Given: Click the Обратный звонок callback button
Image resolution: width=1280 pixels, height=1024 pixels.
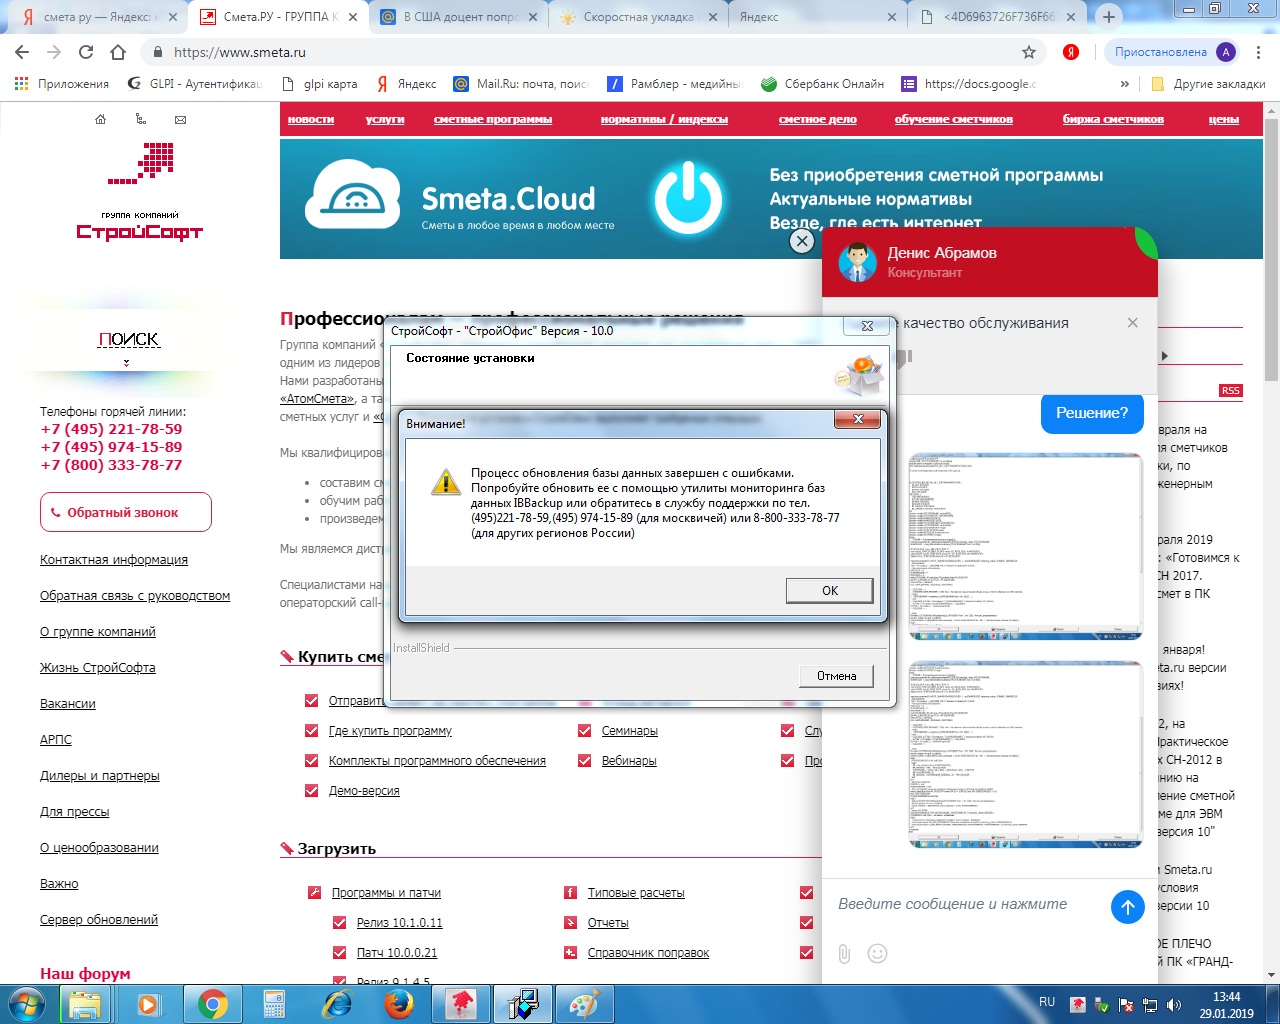Looking at the screenshot, I should click(126, 512).
